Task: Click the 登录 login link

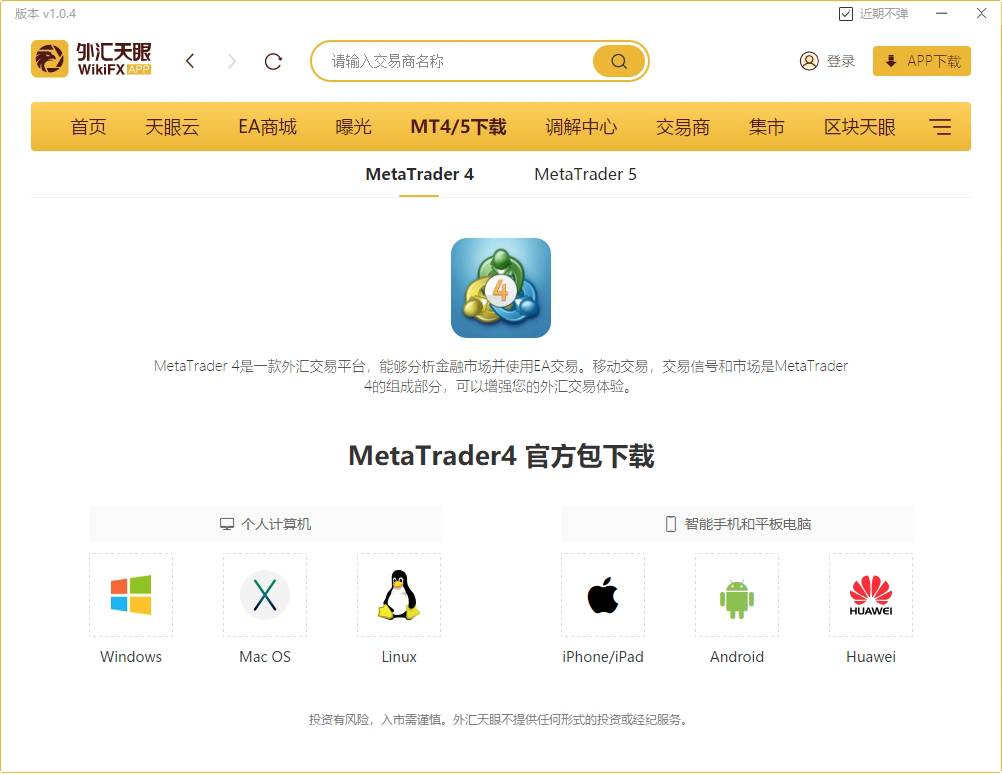Action: click(840, 61)
